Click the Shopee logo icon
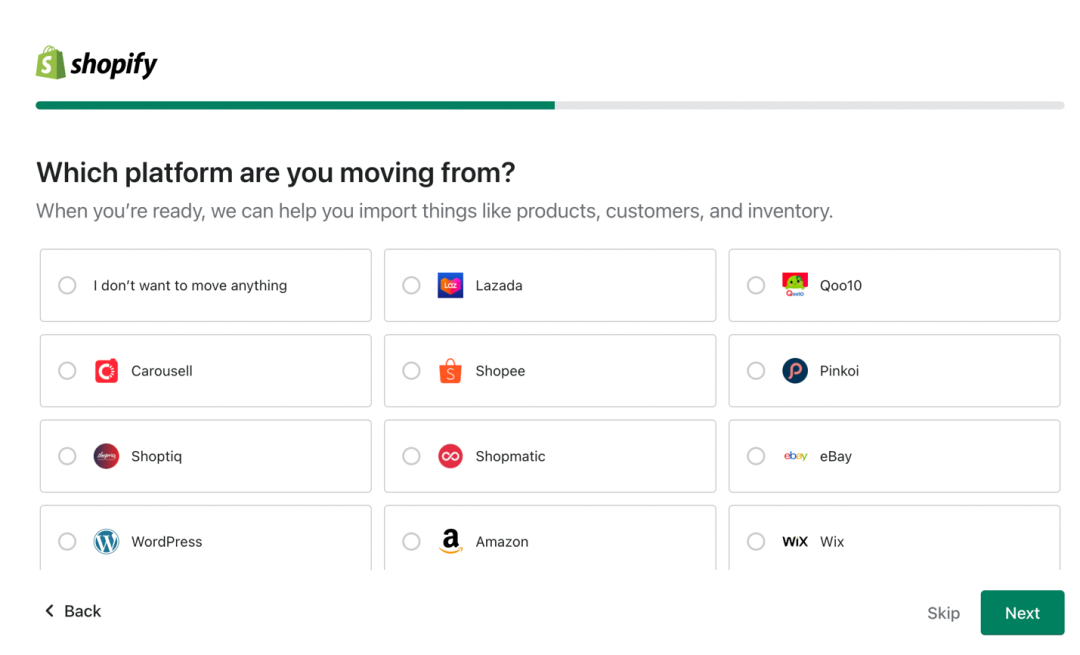The image size is (1080, 655). coord(451,371)
